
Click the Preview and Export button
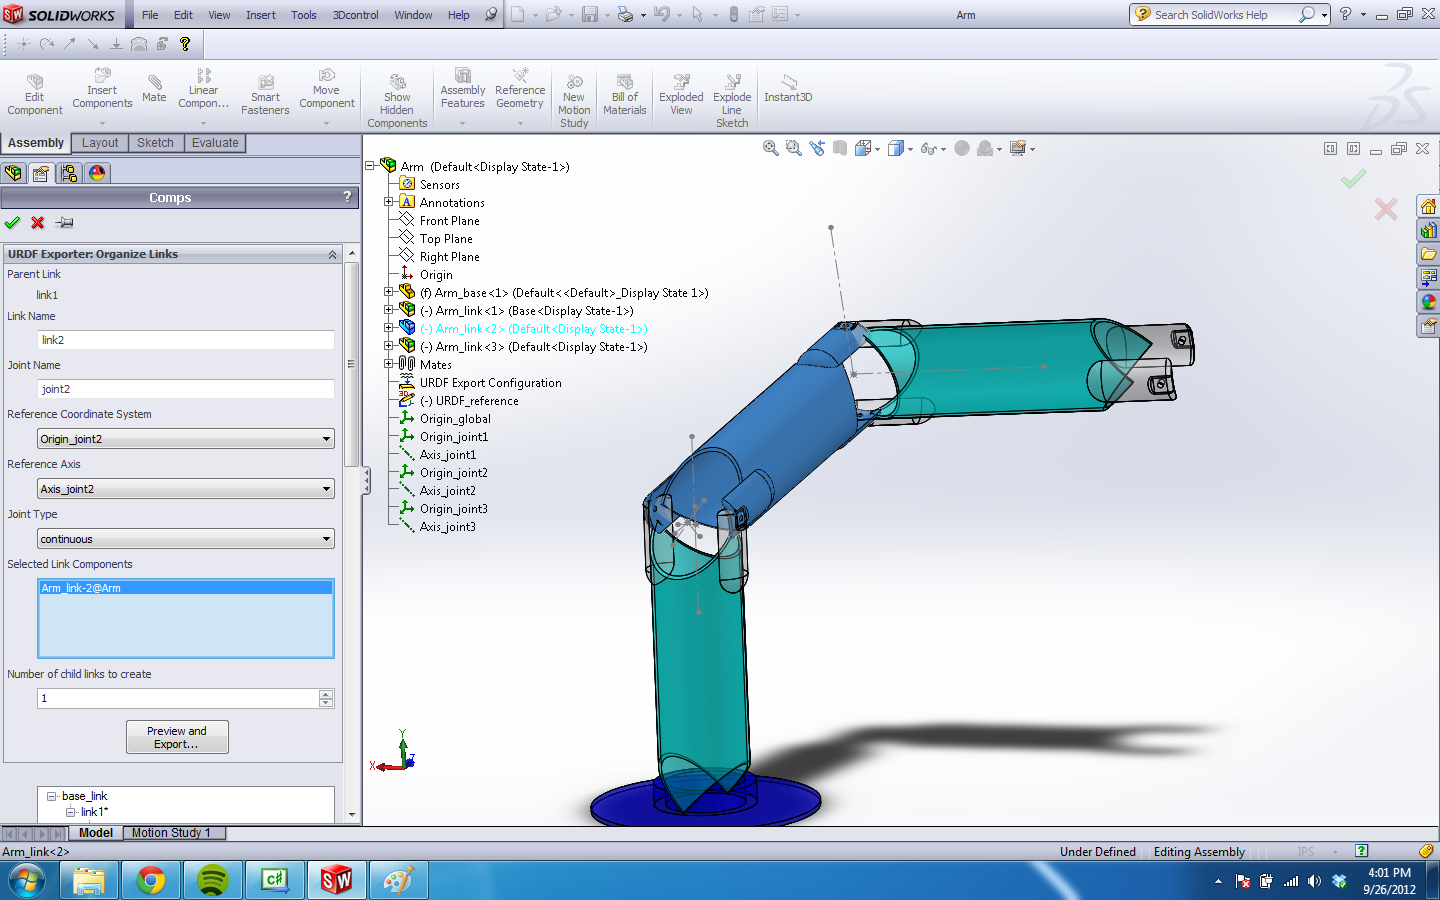(x=177, y=737)
